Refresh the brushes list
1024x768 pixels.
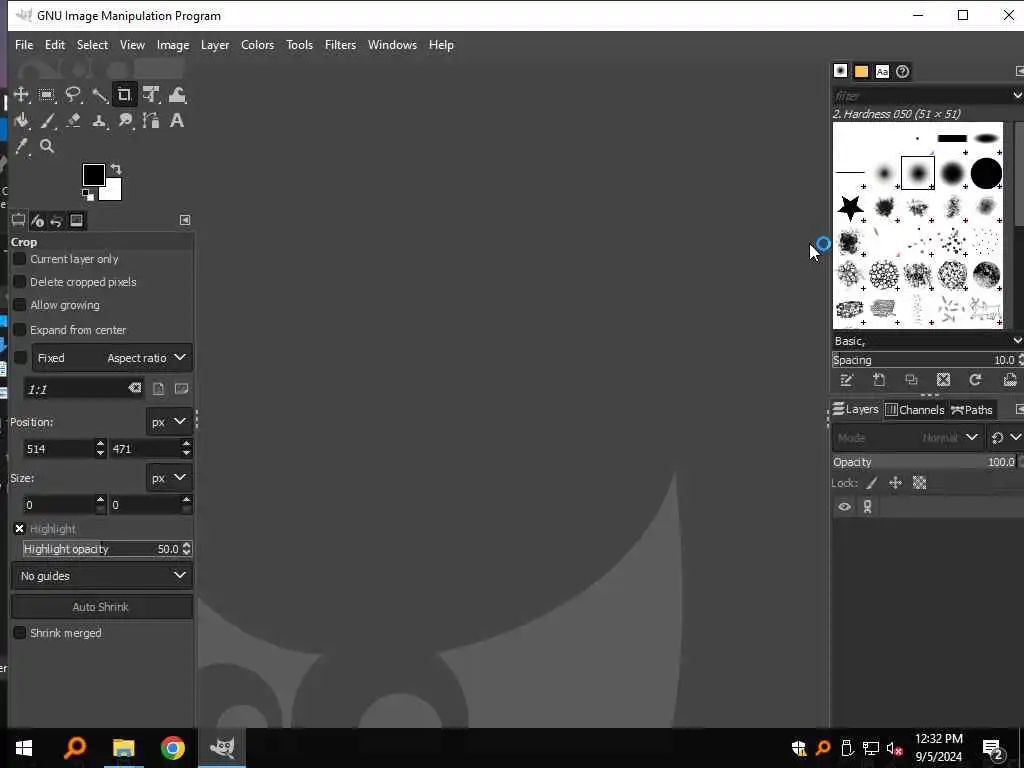tap(975, 380)
